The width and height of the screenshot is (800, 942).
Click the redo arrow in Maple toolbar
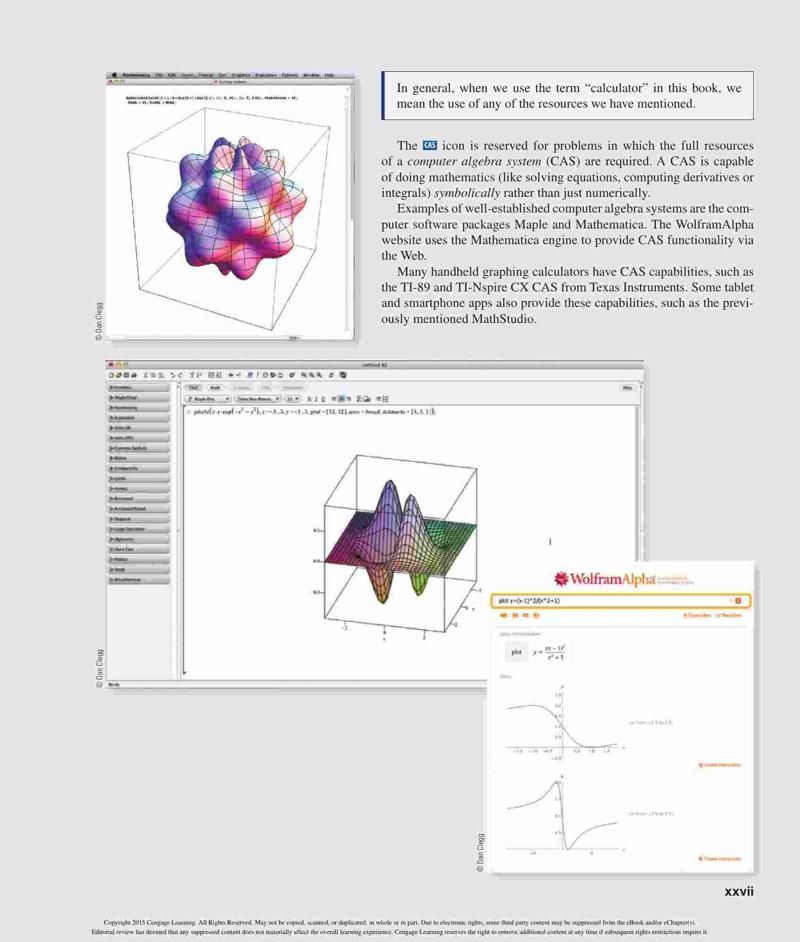pyautogui.click(x=180, y=375)
